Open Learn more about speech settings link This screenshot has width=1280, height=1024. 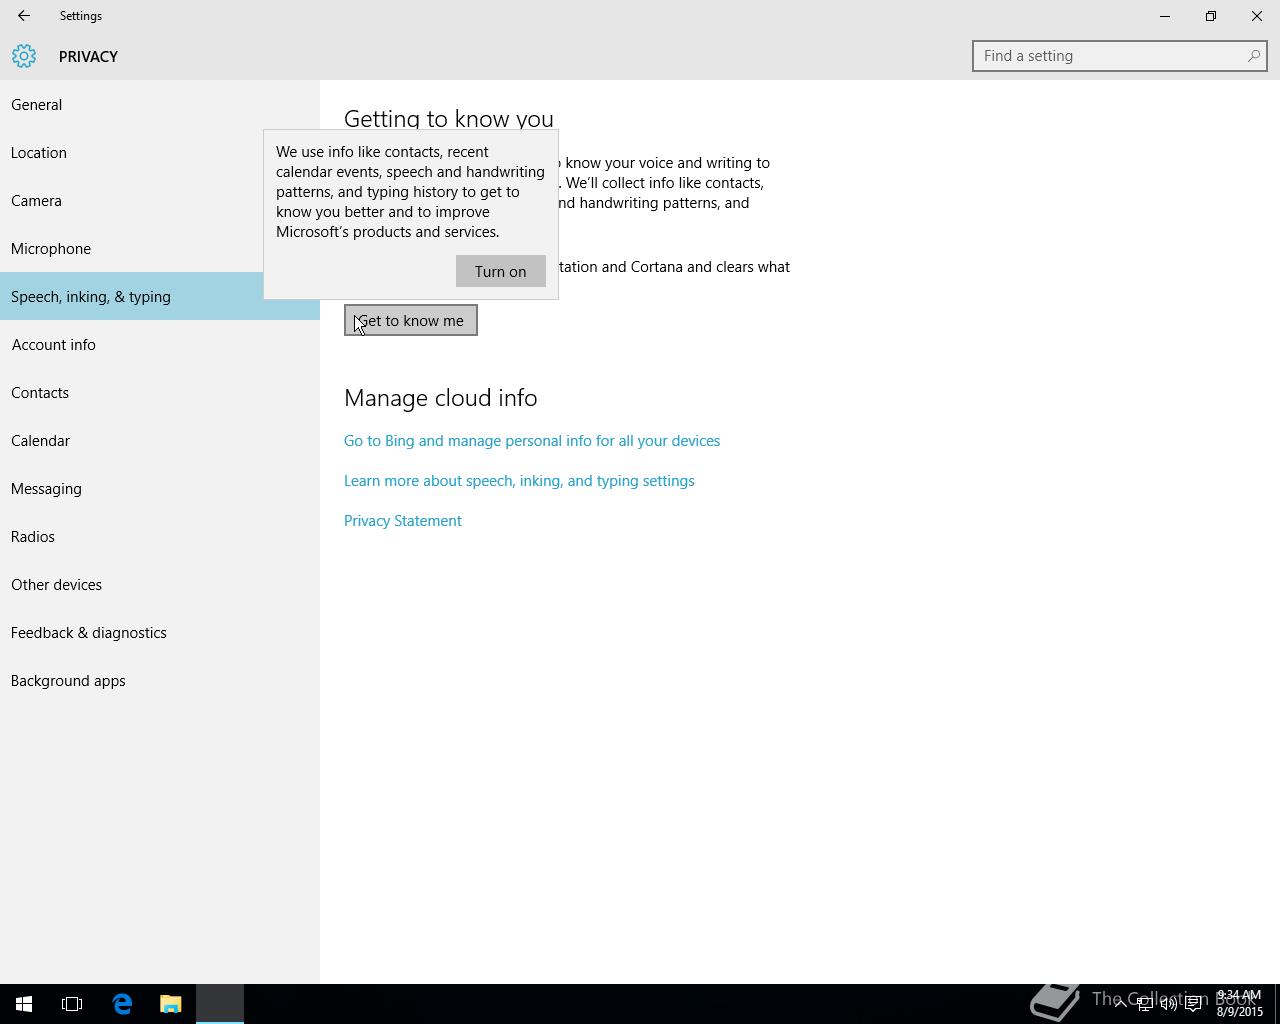coord(519,481)
